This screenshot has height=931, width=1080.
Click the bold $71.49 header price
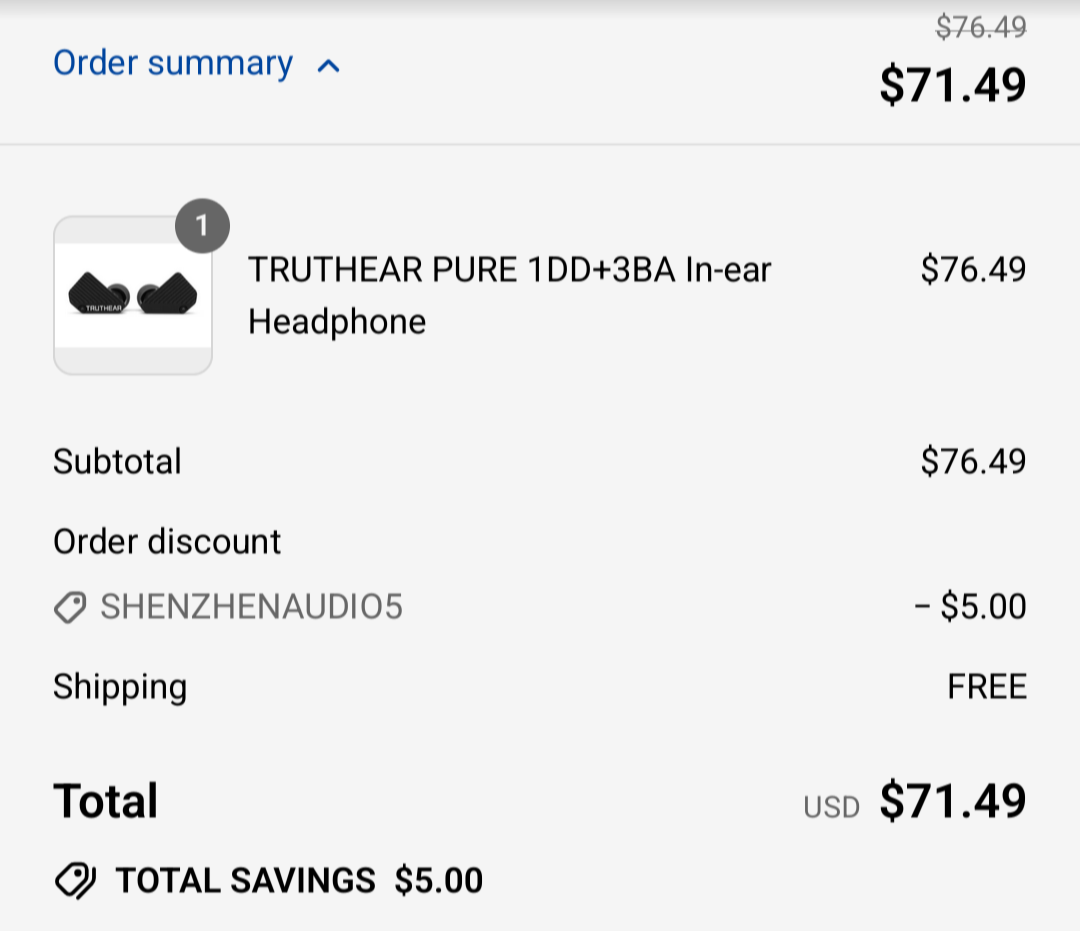tap(952, 84)
